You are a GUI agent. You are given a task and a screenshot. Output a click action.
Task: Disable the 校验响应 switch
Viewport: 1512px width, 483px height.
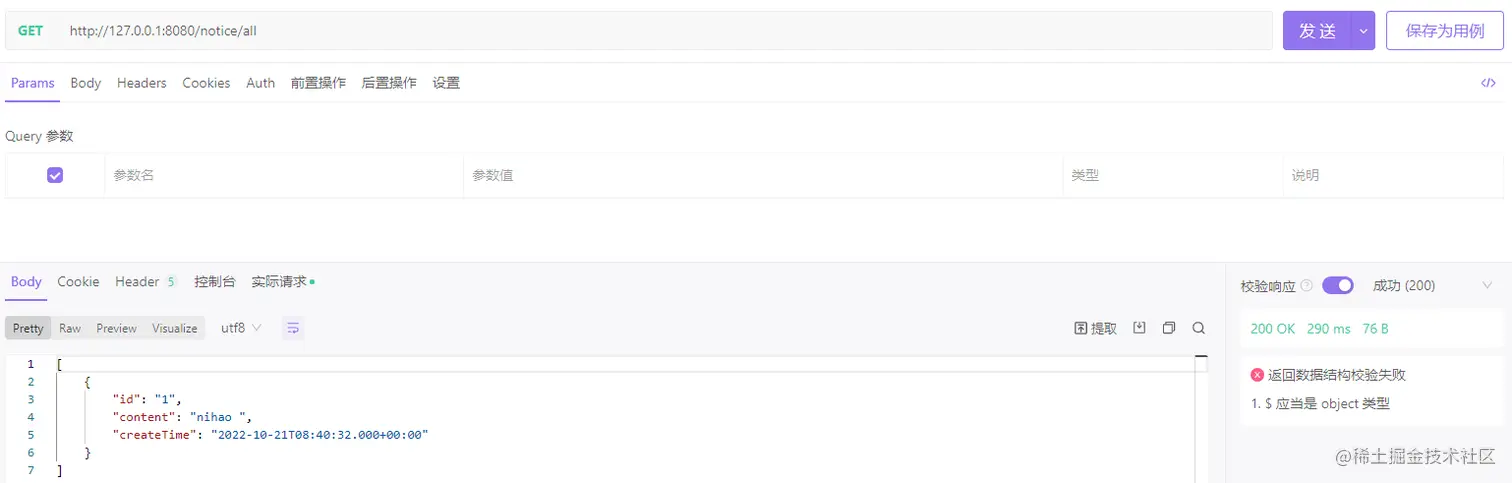pyautogui.click(x=1338, y=286)
